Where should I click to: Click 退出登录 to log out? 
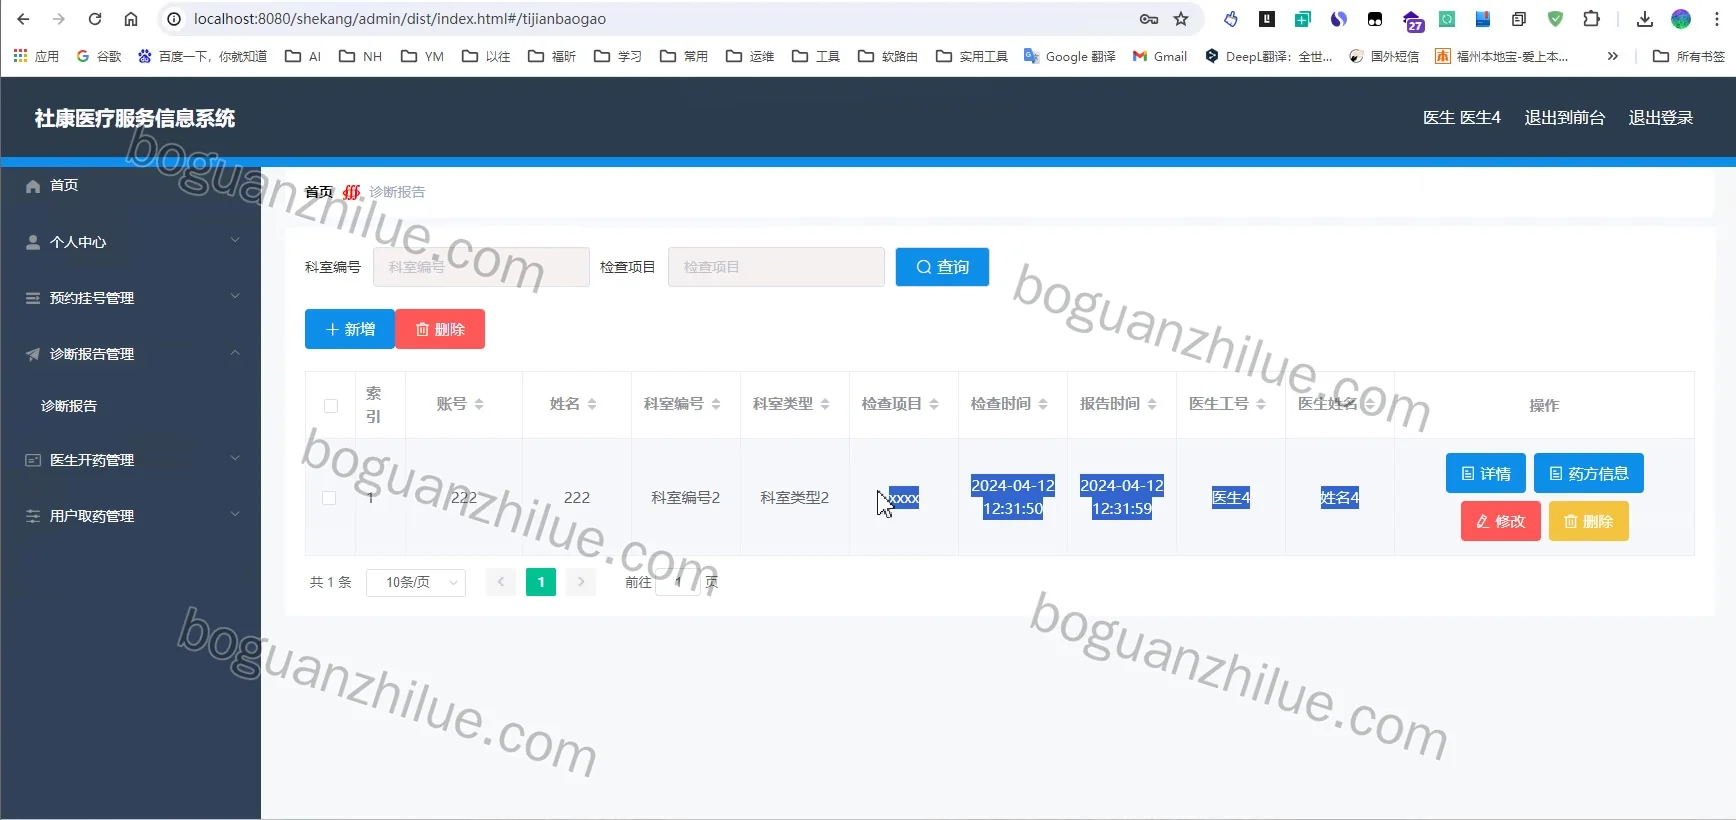(1661, 118)
